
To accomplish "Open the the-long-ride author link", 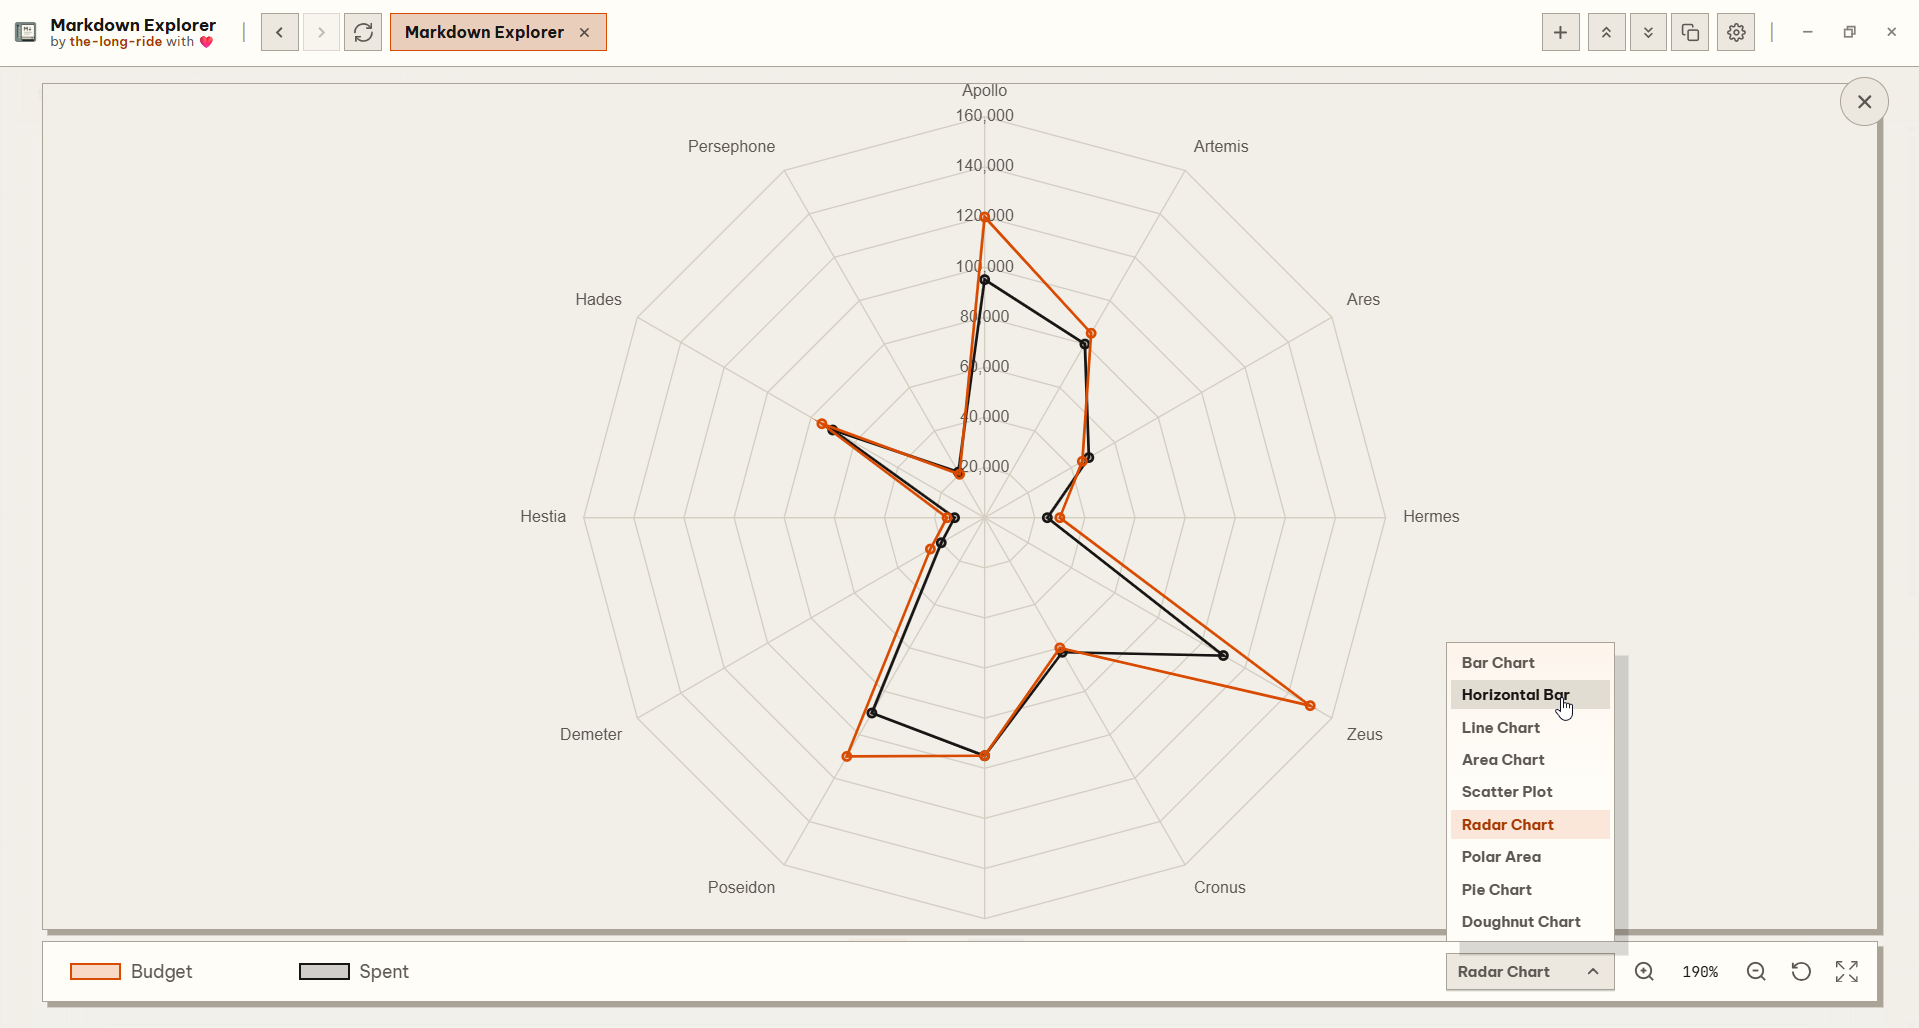I will 115,42.
